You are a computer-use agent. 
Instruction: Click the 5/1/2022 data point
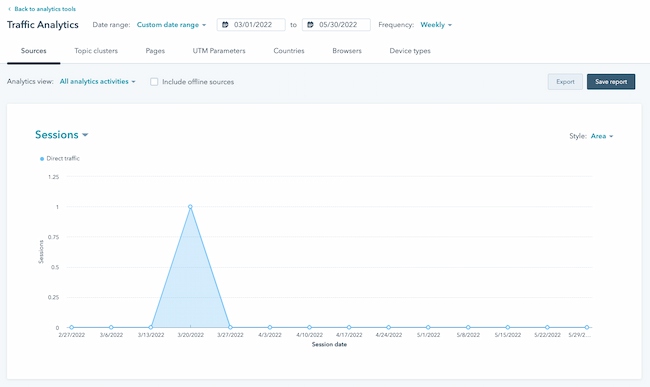click(428, 327)
